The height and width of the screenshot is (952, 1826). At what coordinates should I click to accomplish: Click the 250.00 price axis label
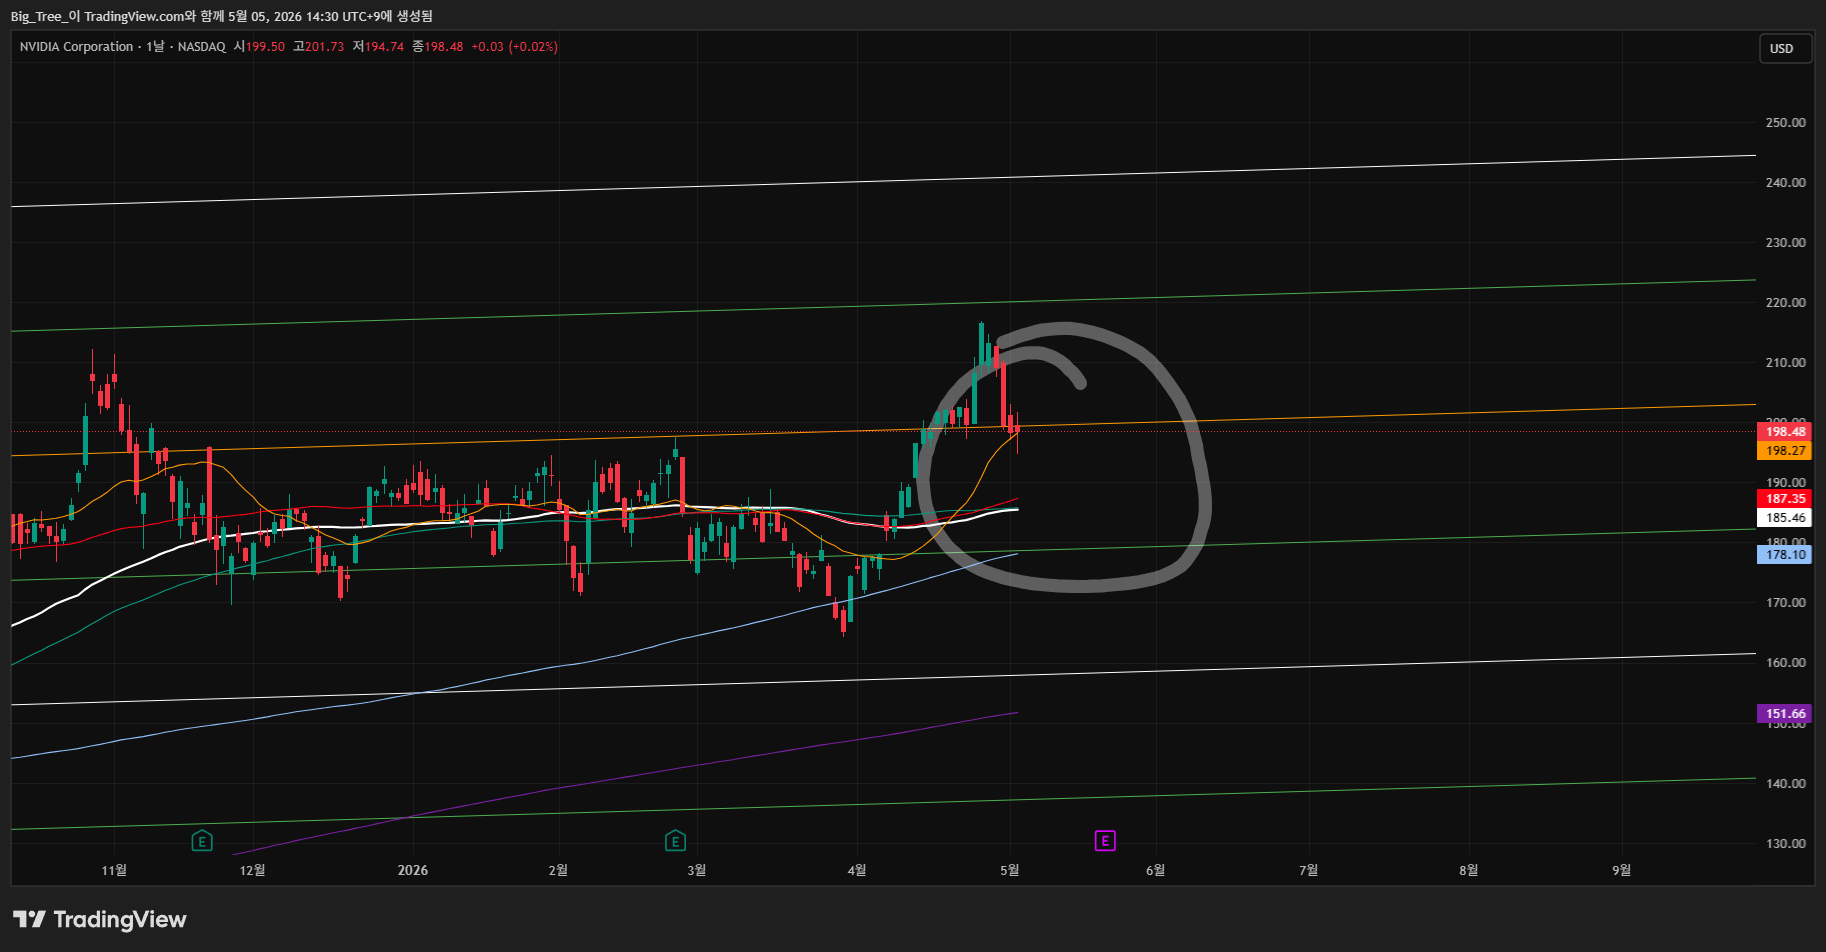pyautogui.click(x=1786, y=123)
